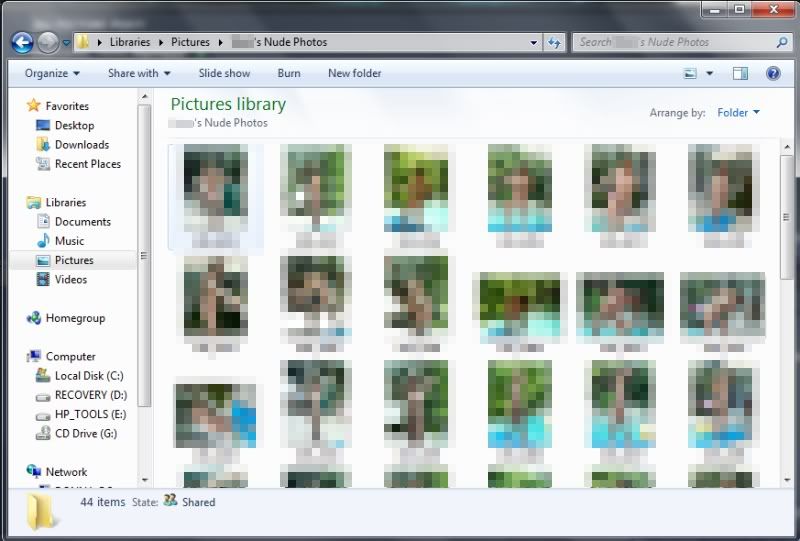The height and width of the screenshot is (541, 800).
Task: Maximize the Explorer window
Action: (x=739, y=9)
